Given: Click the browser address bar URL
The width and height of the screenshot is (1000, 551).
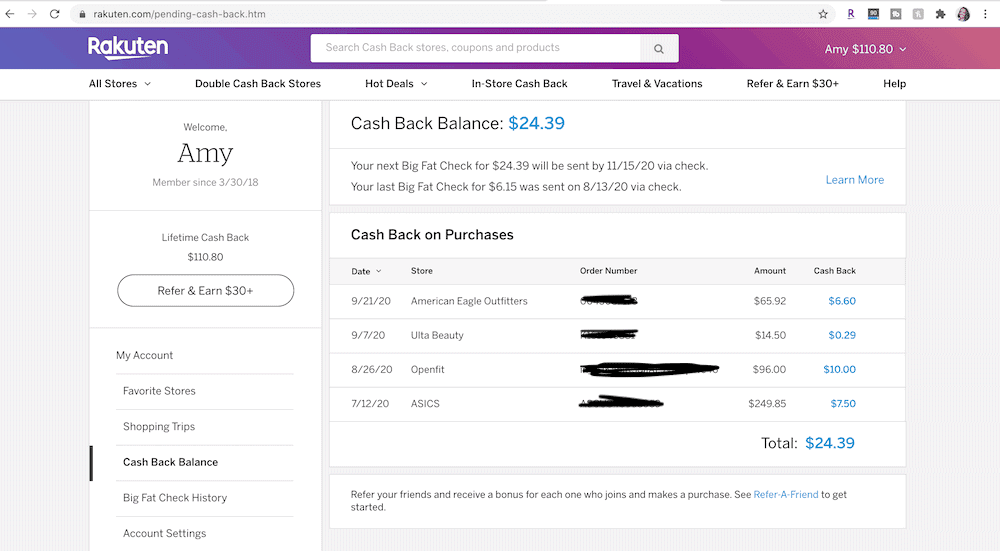Looking at the screenshot, I should point(179,14).
